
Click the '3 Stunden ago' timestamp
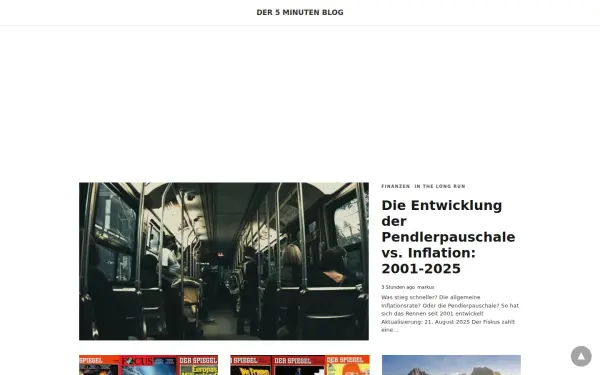pos(398,287)
